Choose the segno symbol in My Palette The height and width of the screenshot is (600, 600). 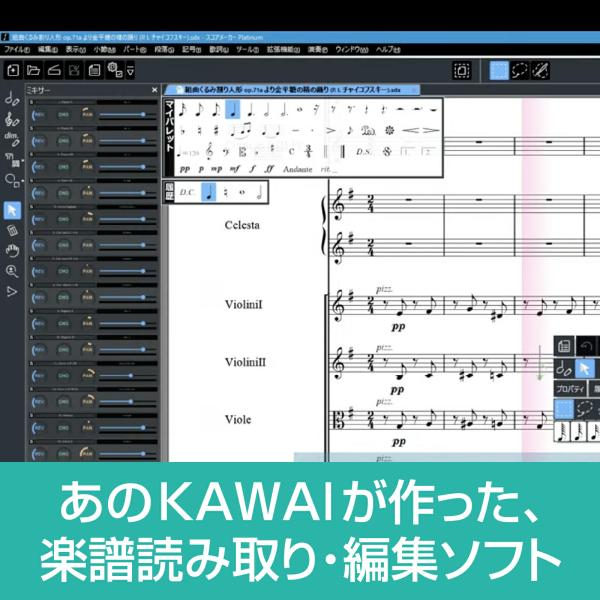pyautogui.click(x=387, y=152)
